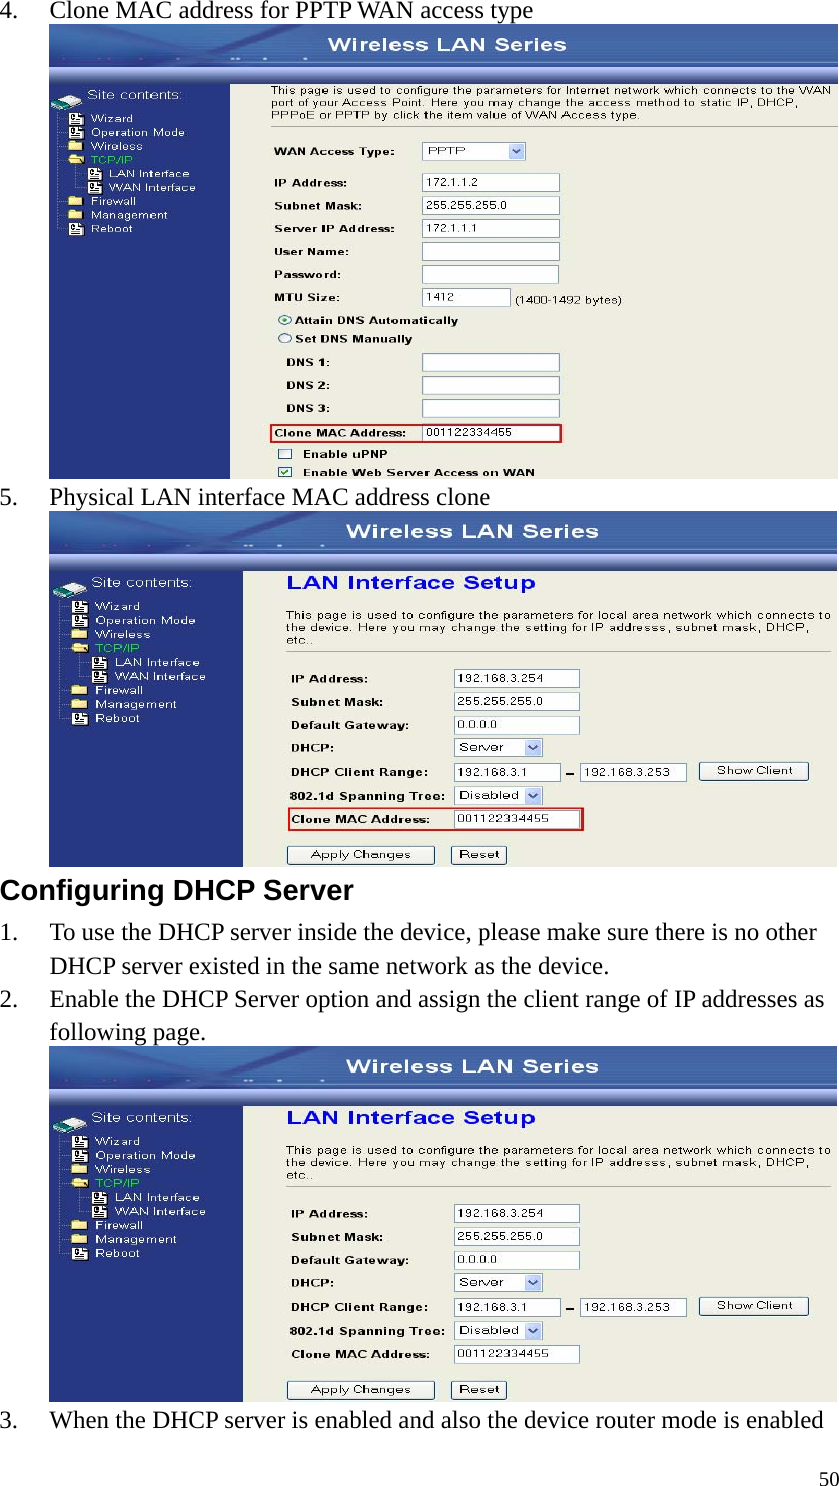The width and height of the screenshot is (839, 1486).
Task: Open Management tree label in DHCP Server section screenshot
Action: (136, 1239)
